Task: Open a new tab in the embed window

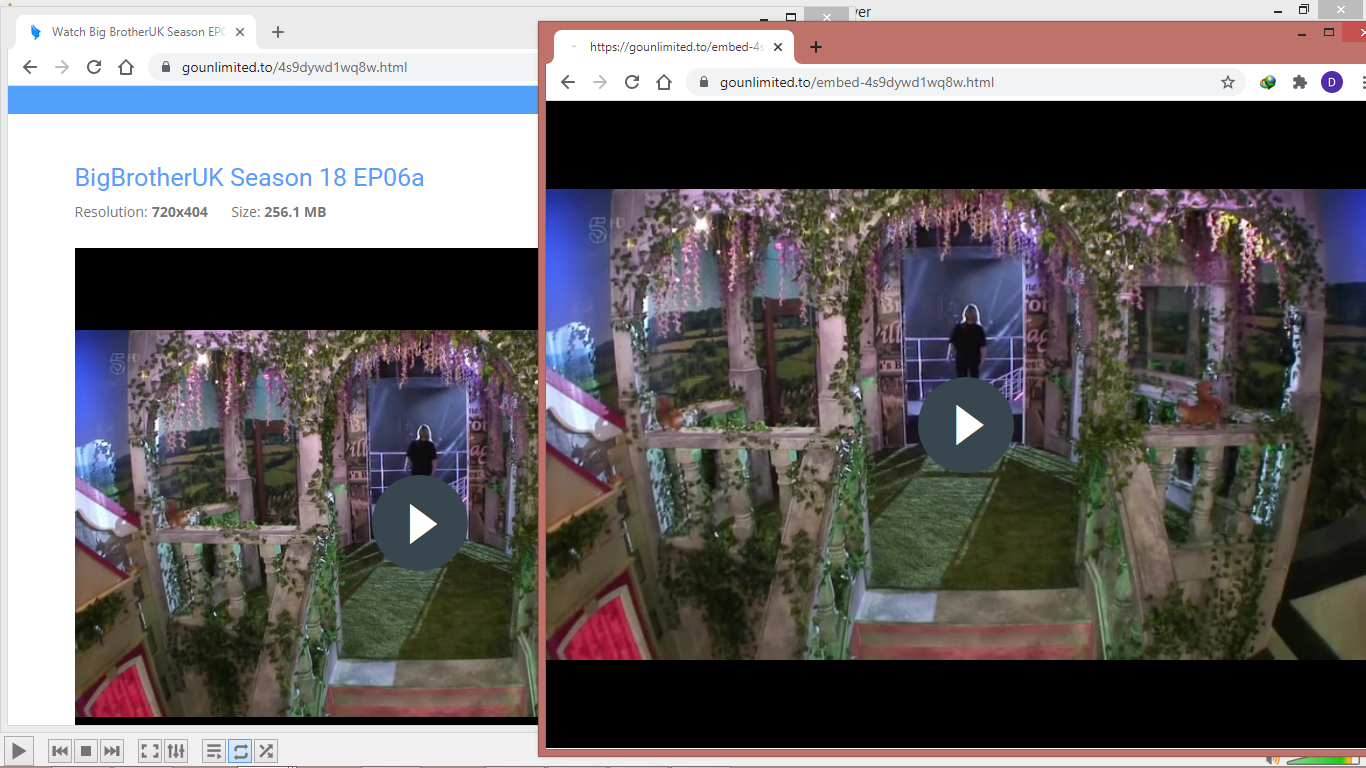Action: coord(816,47)
